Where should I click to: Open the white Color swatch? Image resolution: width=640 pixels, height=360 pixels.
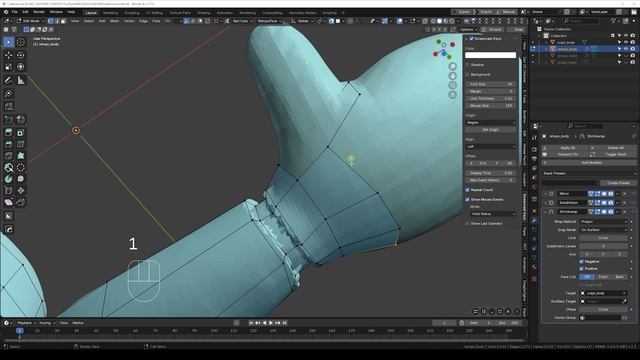pos(491,55)
